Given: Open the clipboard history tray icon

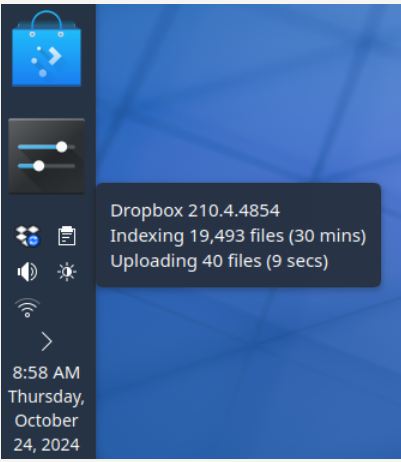Looking at the screenshot, I should (x=67, y=236).
